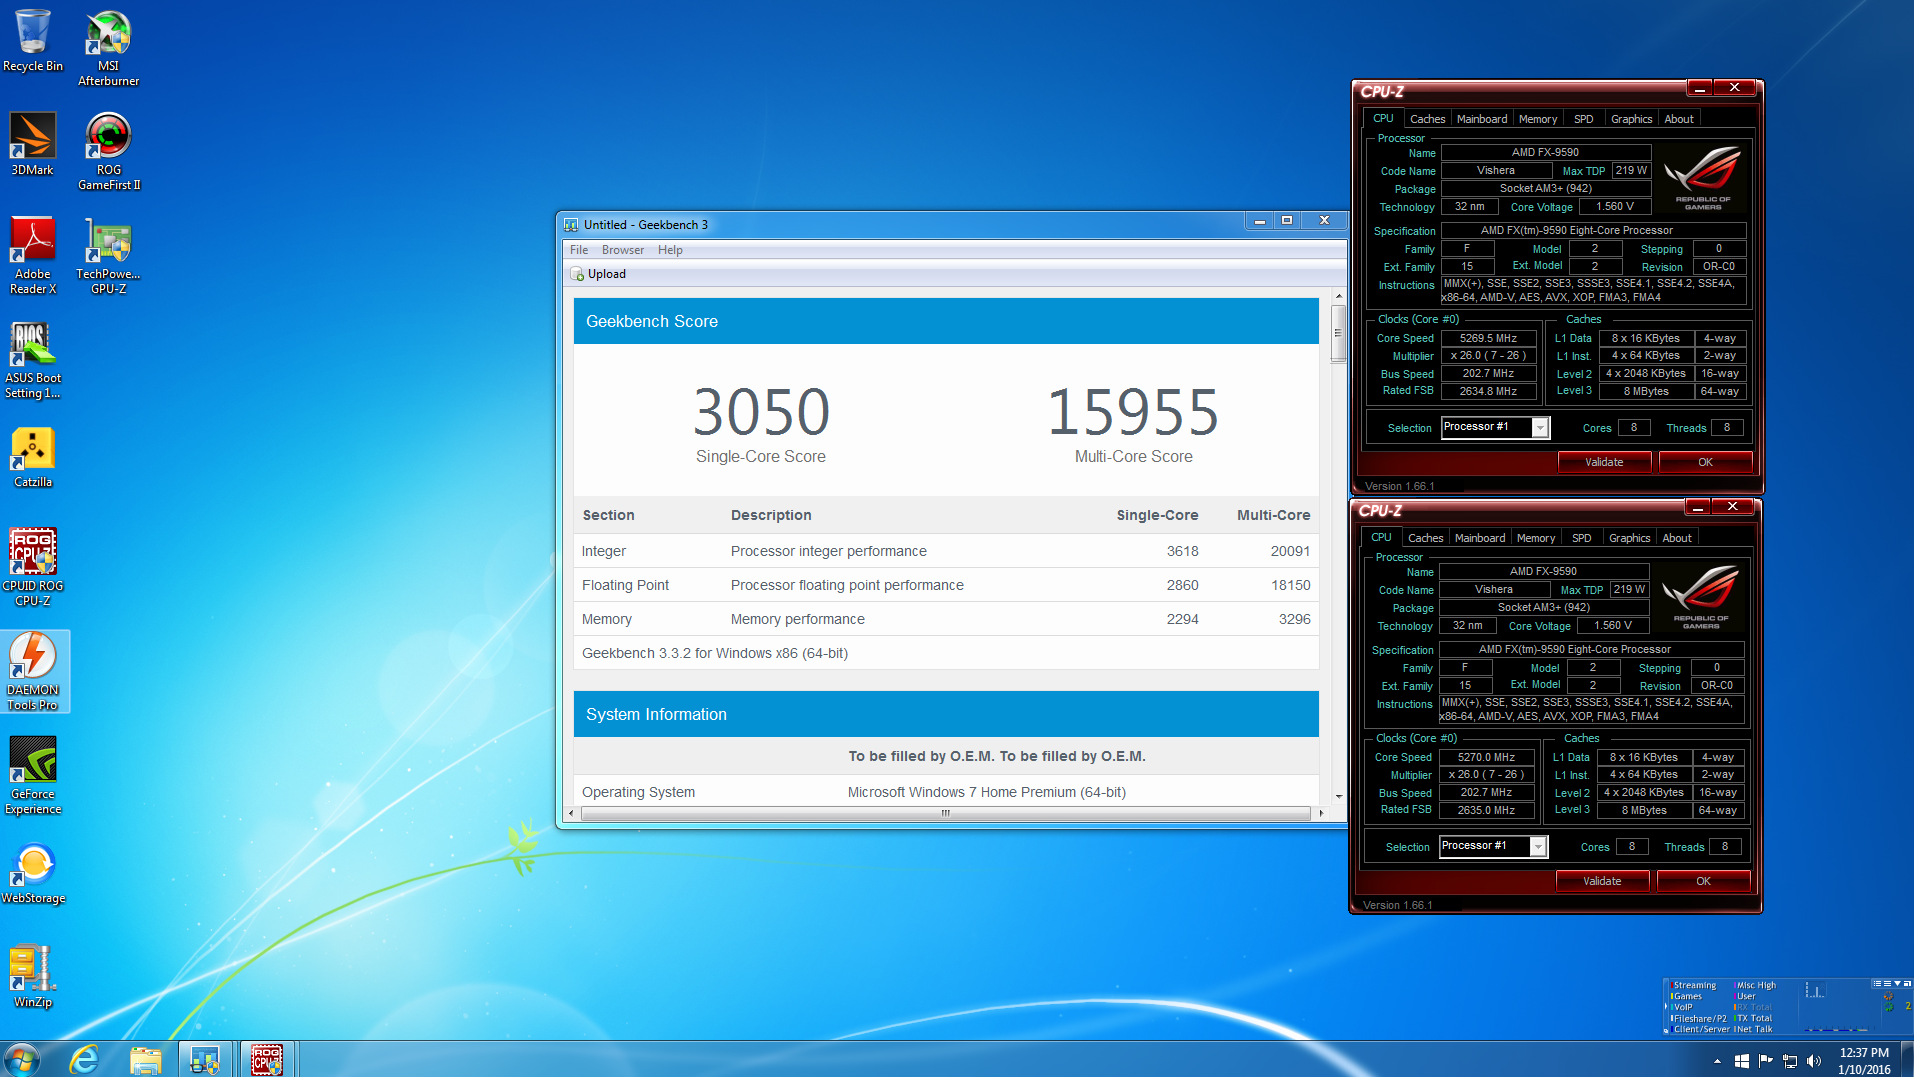Switch to Caches tab in lower CPU-Z

[x=1425, y=538]
